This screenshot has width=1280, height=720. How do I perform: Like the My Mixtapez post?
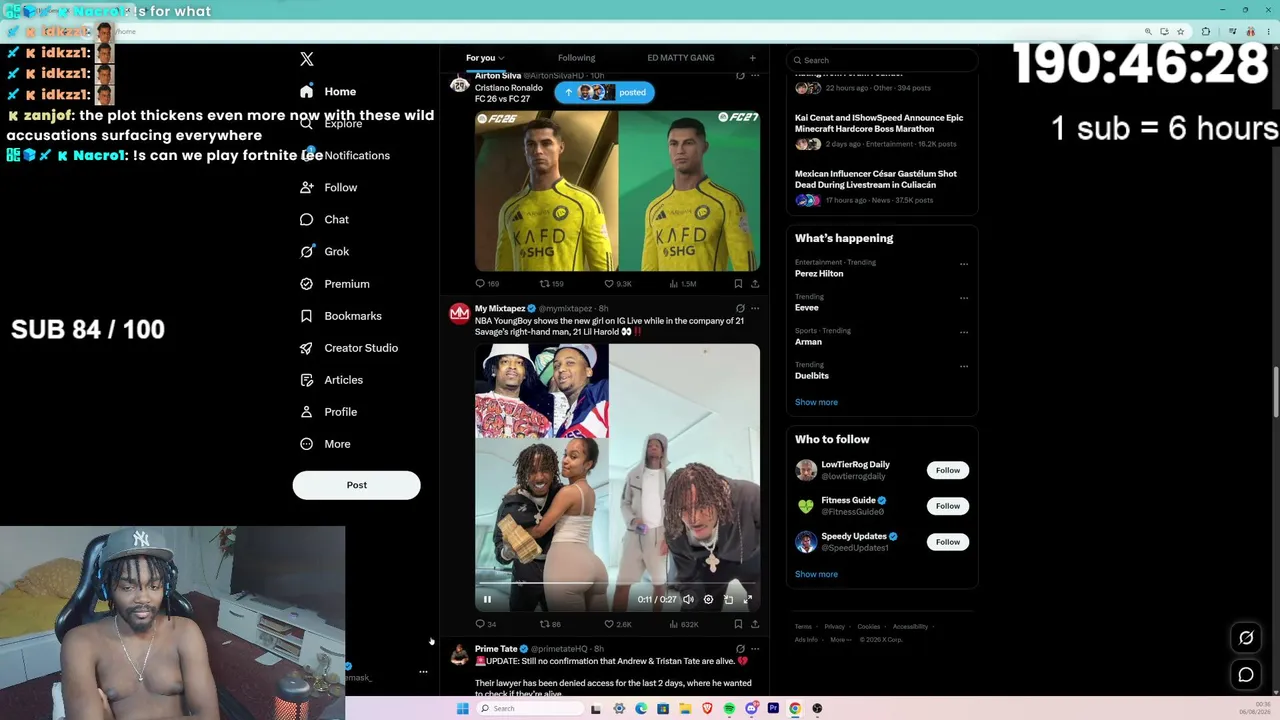(x=618, y=624)
